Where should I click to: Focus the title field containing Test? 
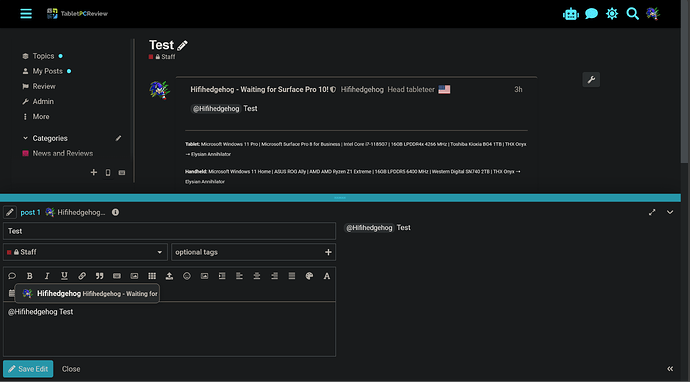169,231
